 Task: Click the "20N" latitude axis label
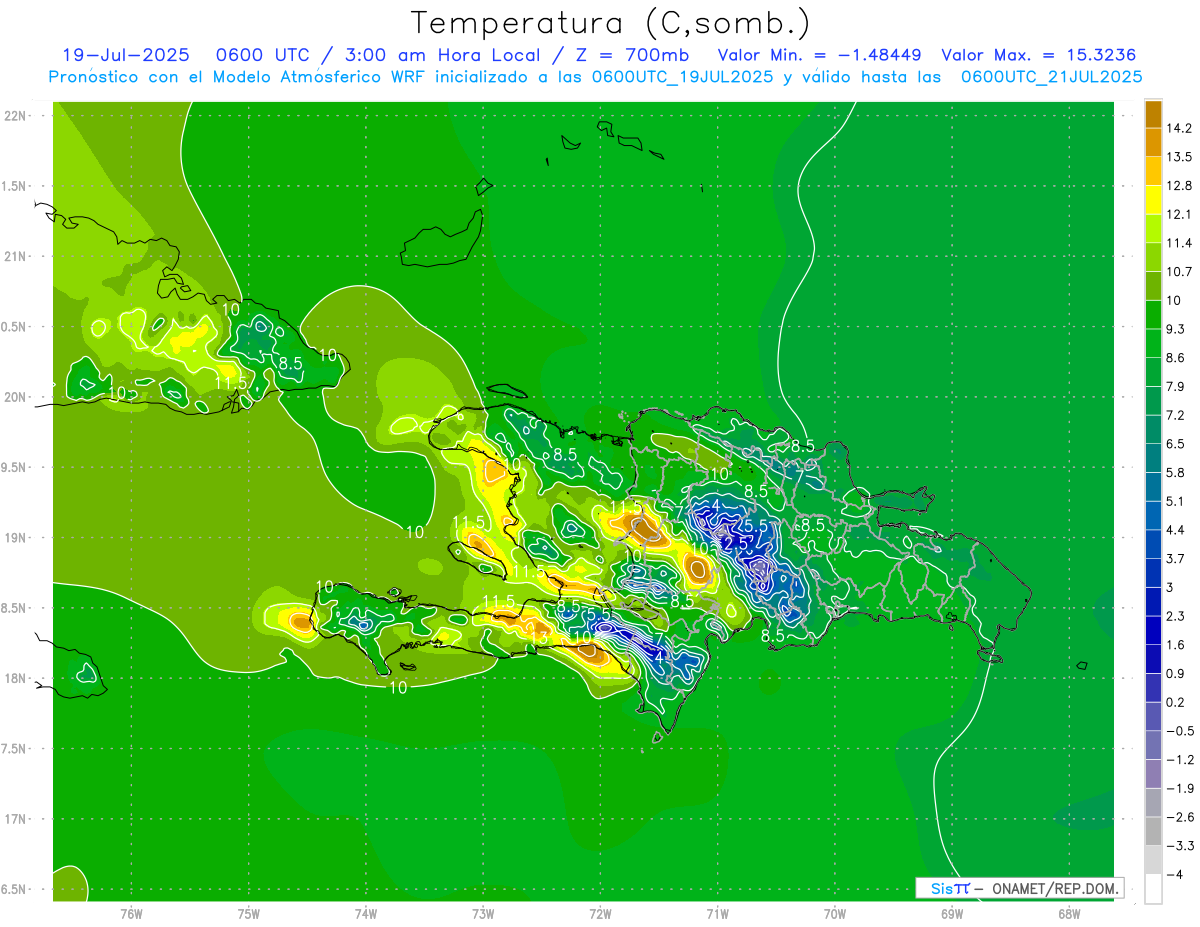point(16,397)
